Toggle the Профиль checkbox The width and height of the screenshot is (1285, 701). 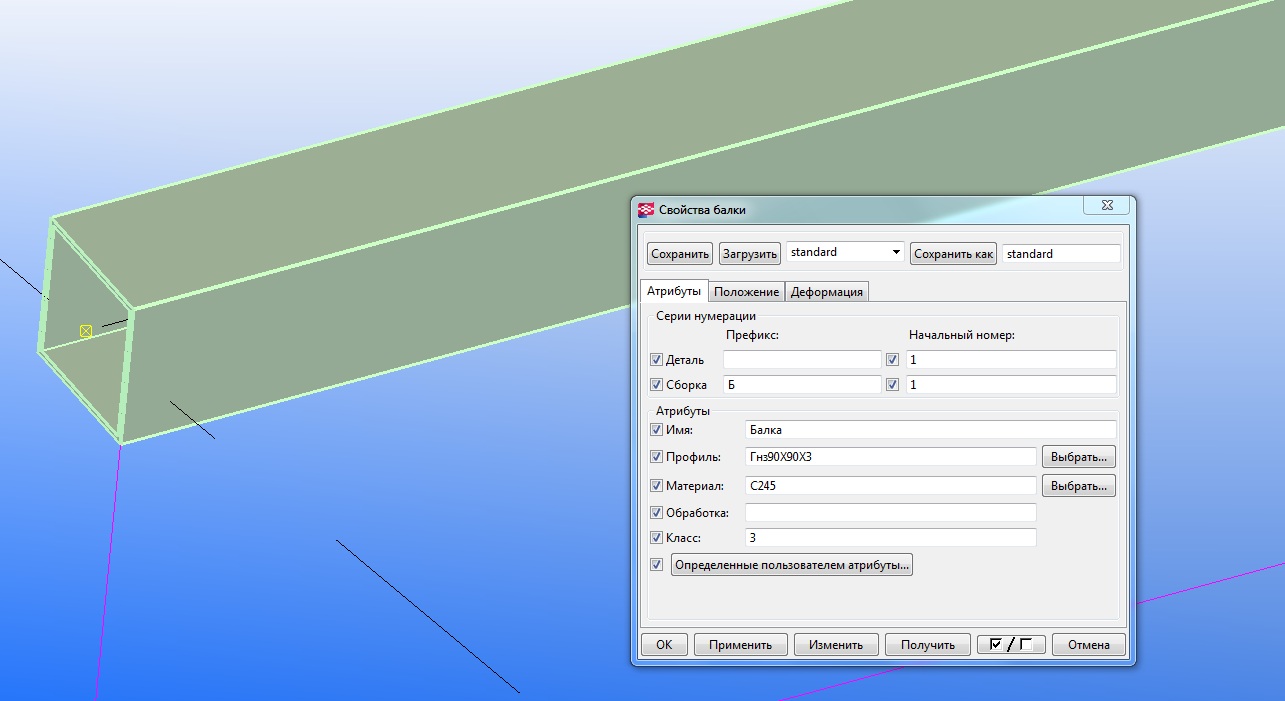coord(656,457)
